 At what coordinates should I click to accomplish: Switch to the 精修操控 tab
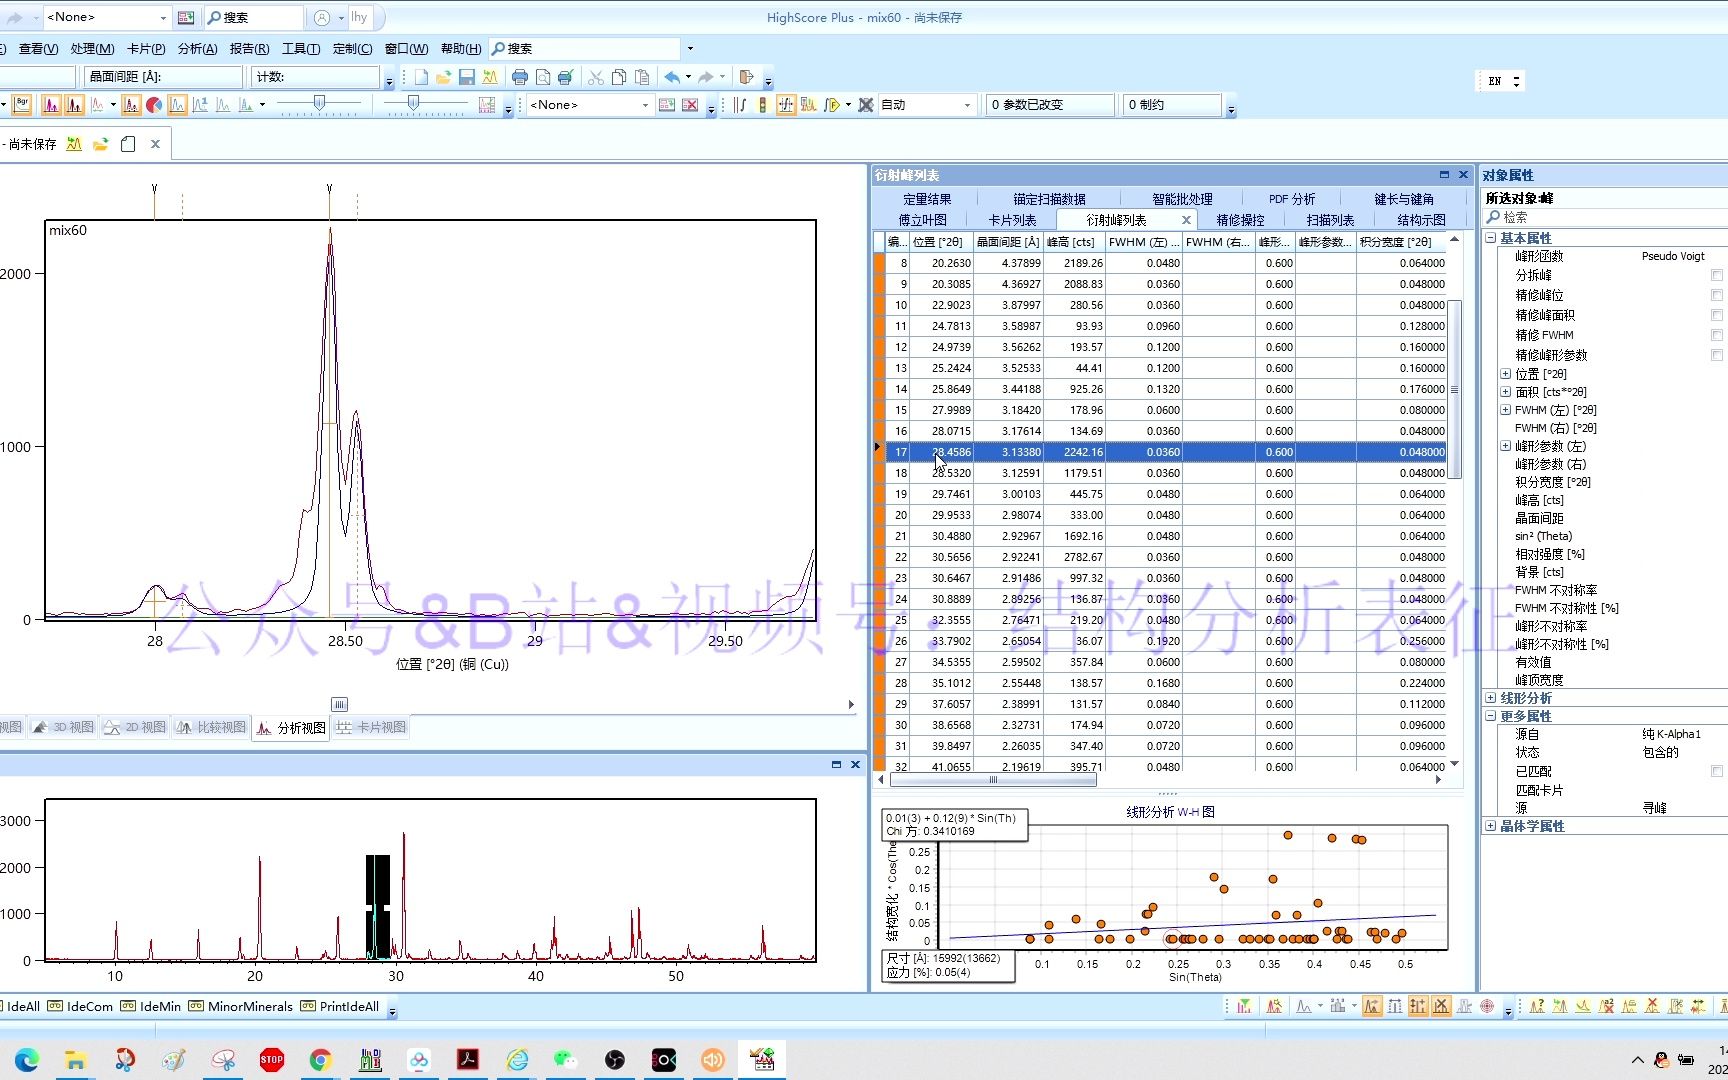1240,220
